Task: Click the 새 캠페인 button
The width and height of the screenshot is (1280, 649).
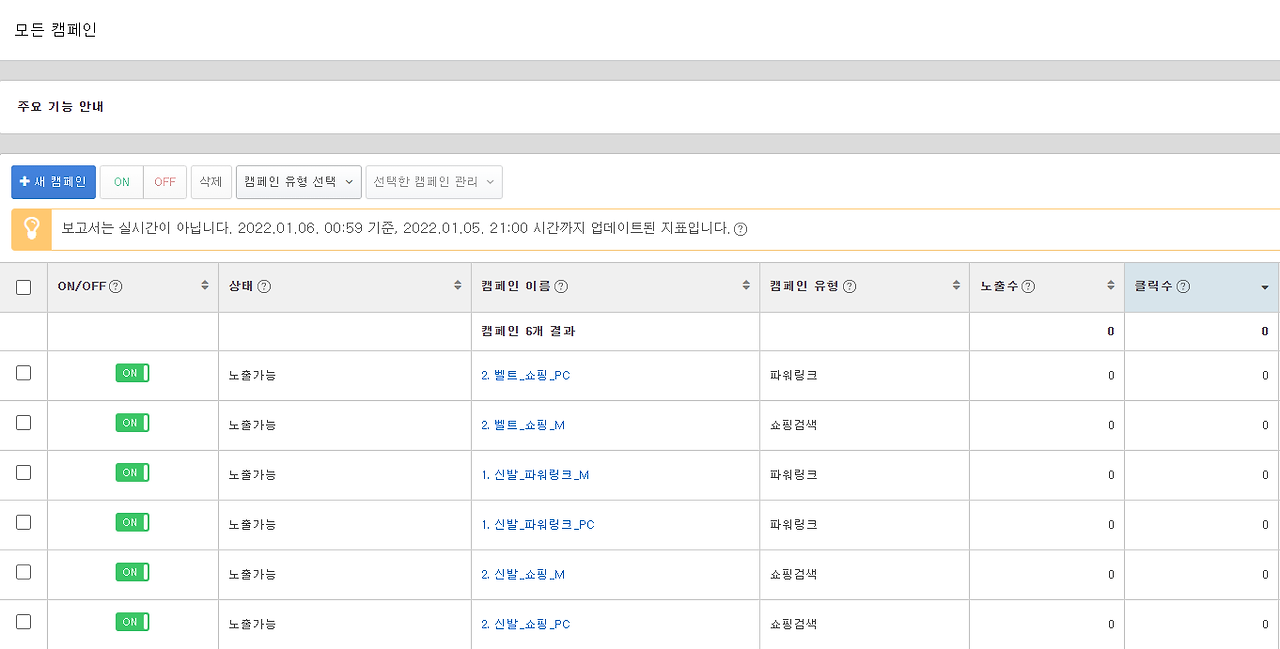Action: 53,182
